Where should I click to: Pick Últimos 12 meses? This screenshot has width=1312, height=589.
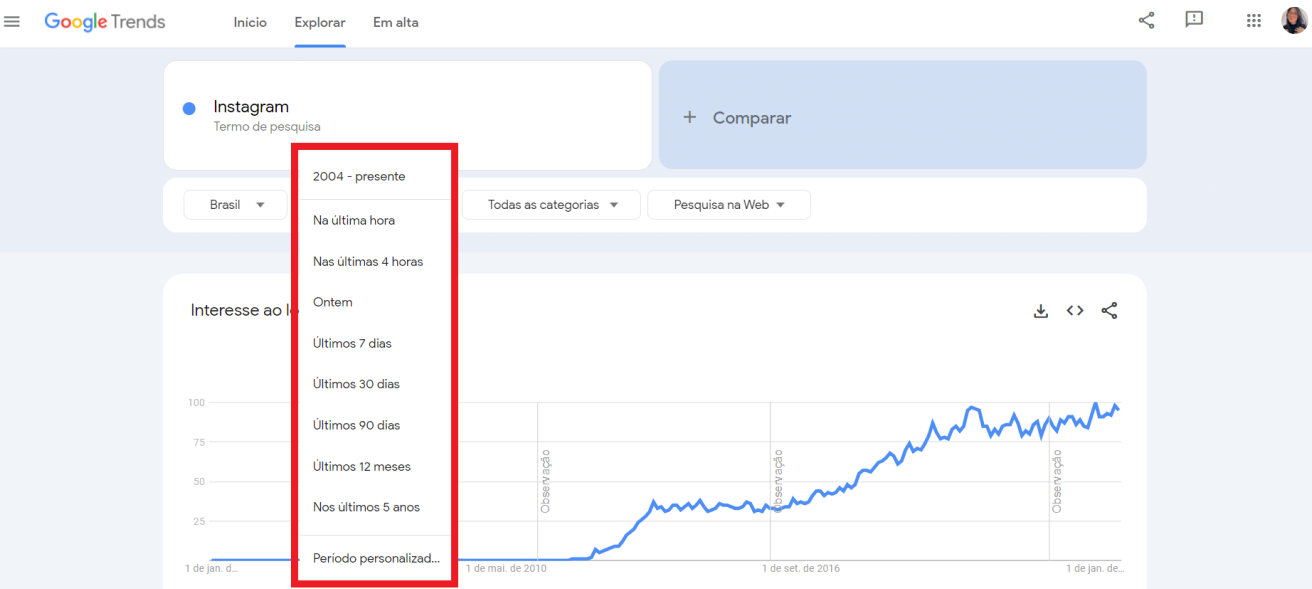click(374, 466)
